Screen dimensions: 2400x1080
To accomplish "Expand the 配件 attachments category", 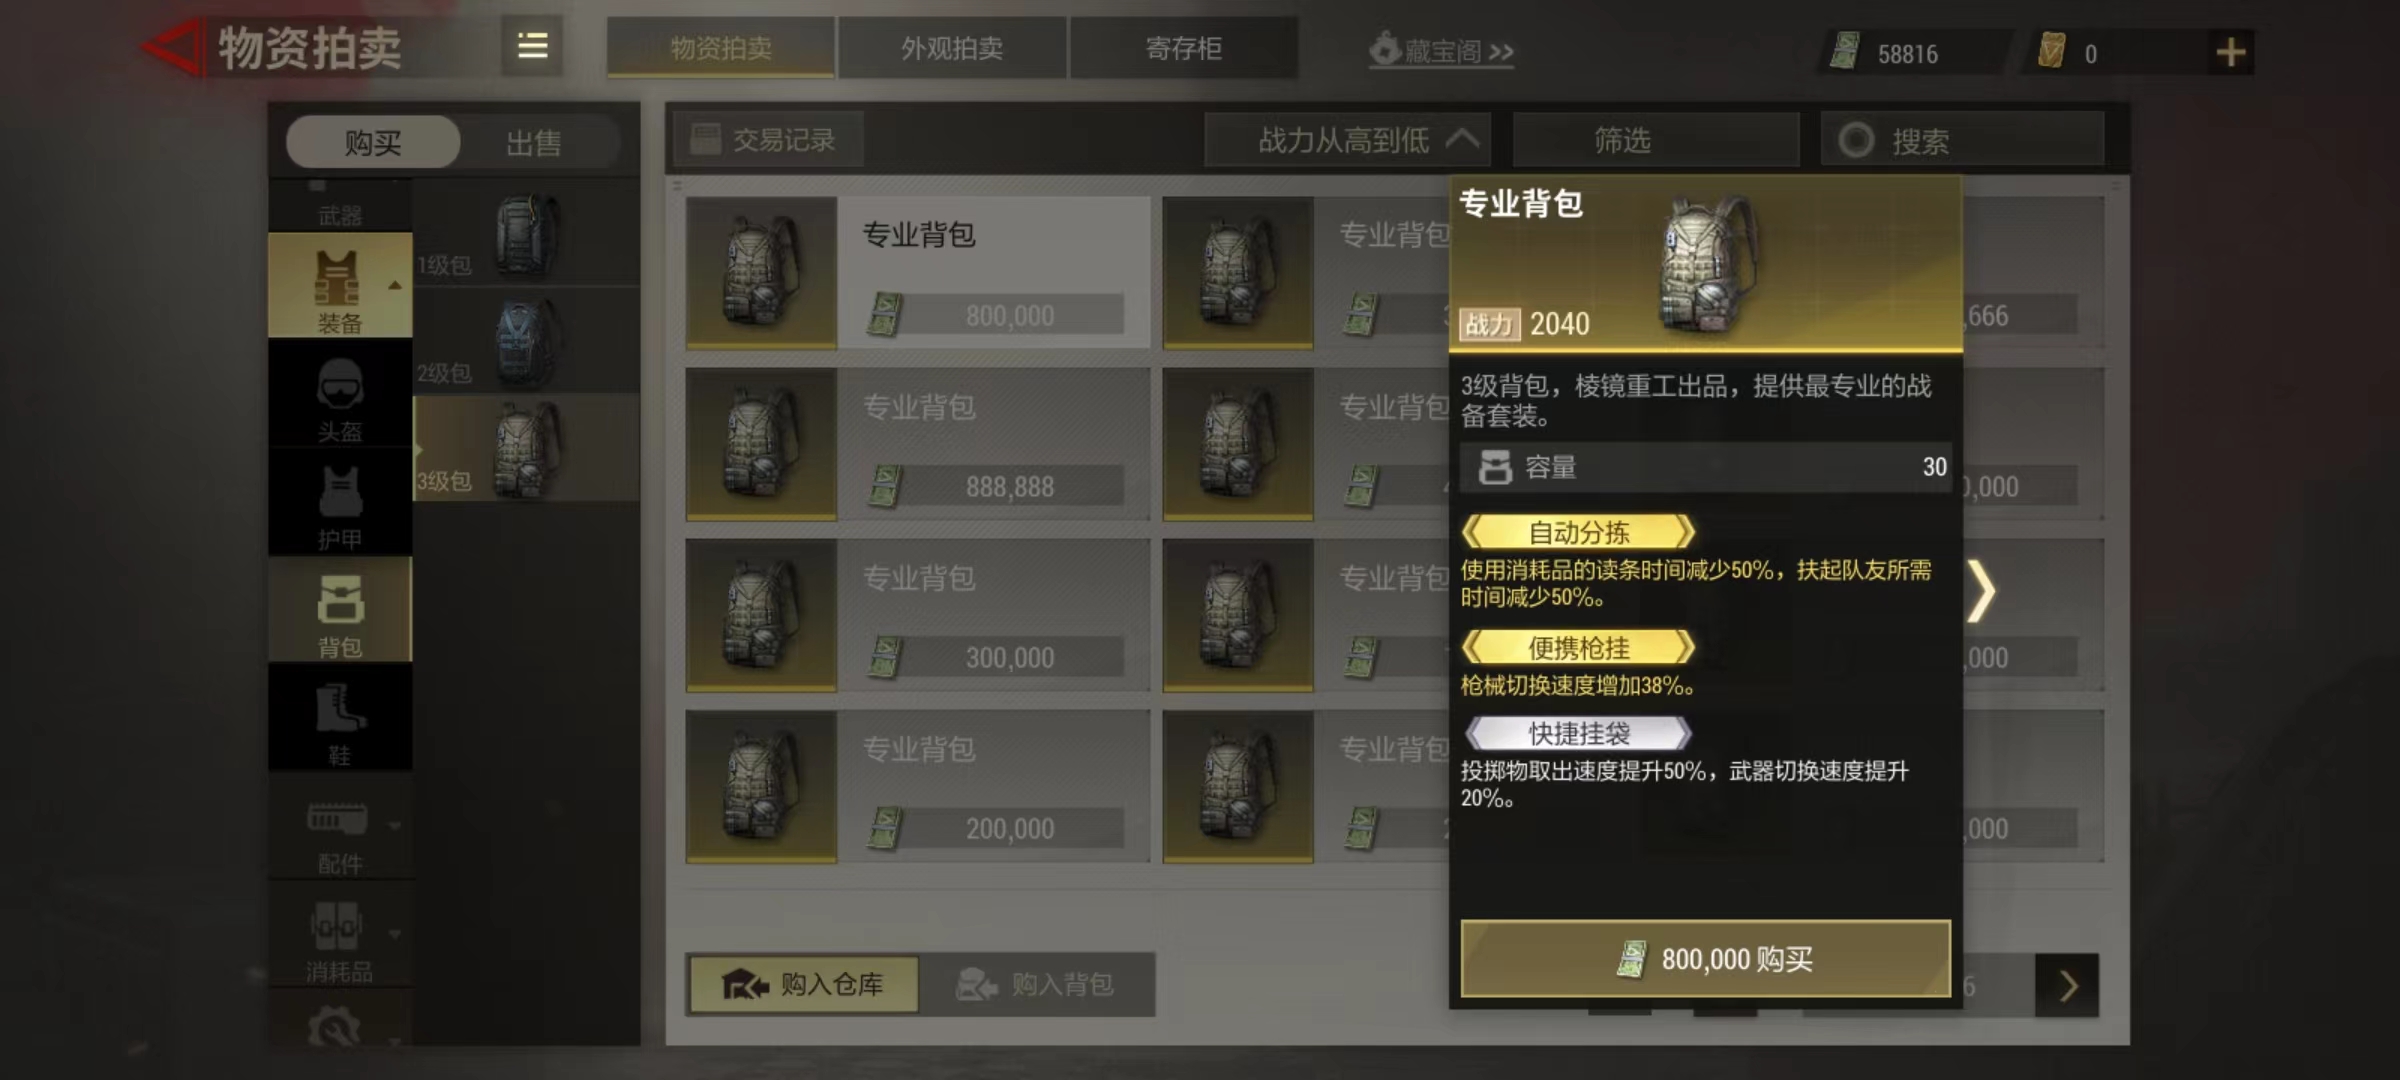I will pos(340,832).
